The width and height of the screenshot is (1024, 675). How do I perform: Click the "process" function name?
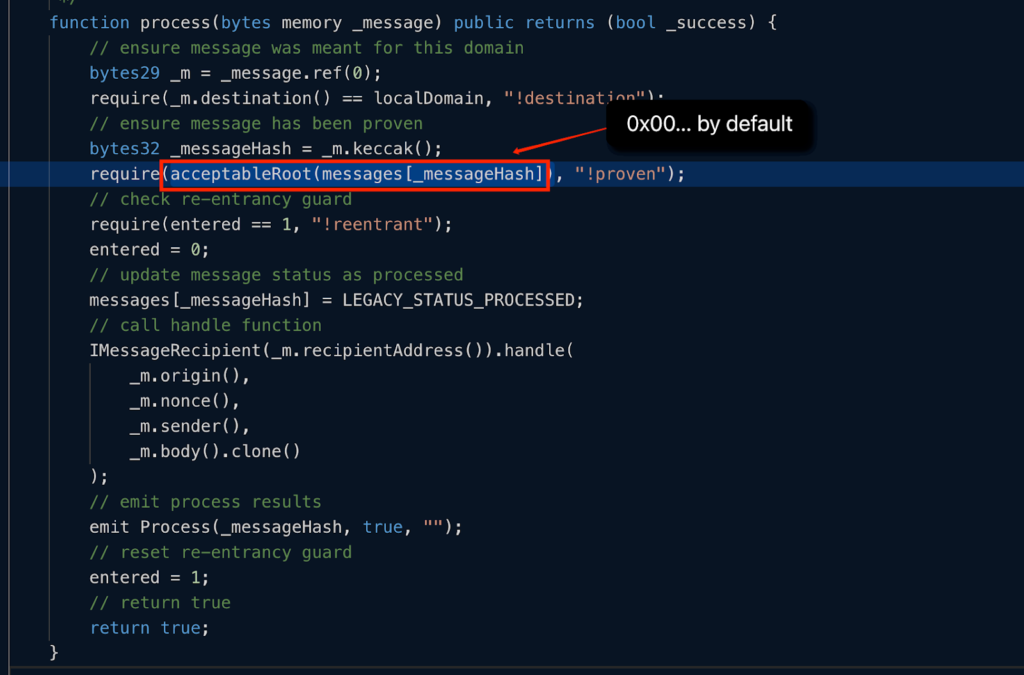coord(175,22)
